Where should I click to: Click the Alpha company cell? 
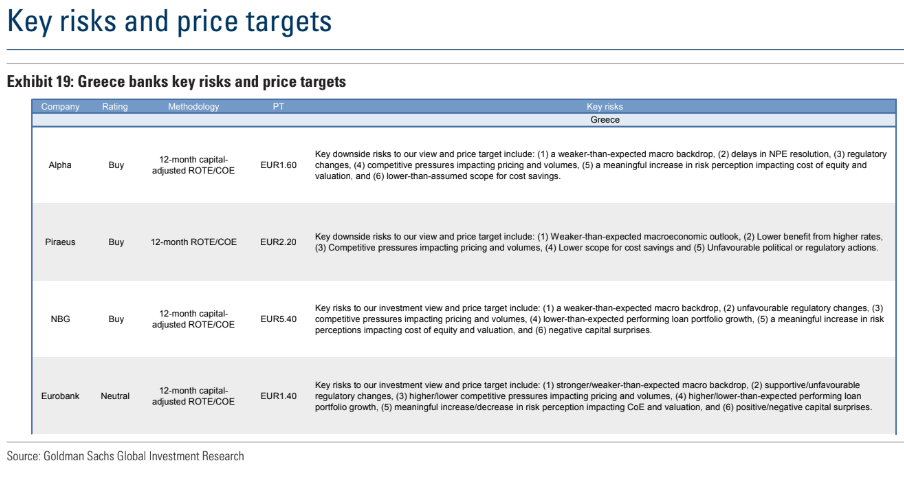pos(60,165)
